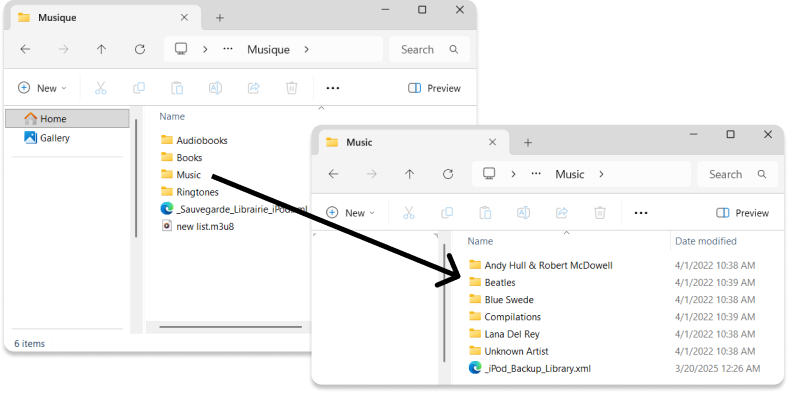Go up one level in Musique window

click(x=102, y=49)
